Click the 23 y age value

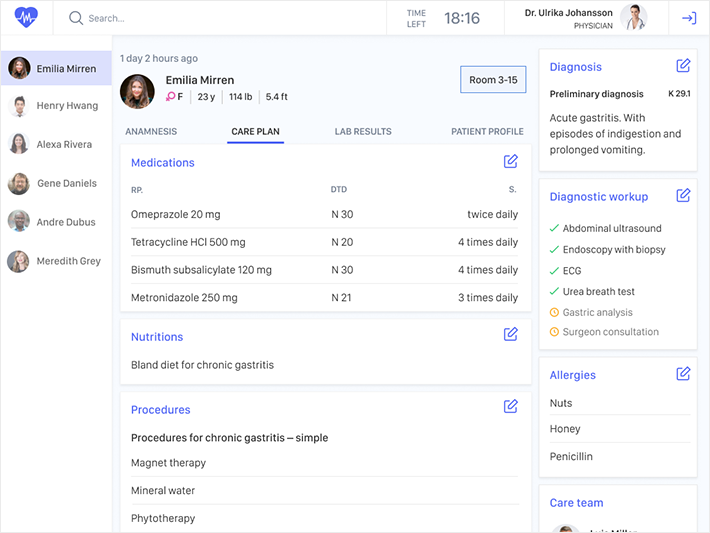coord(206,97)
